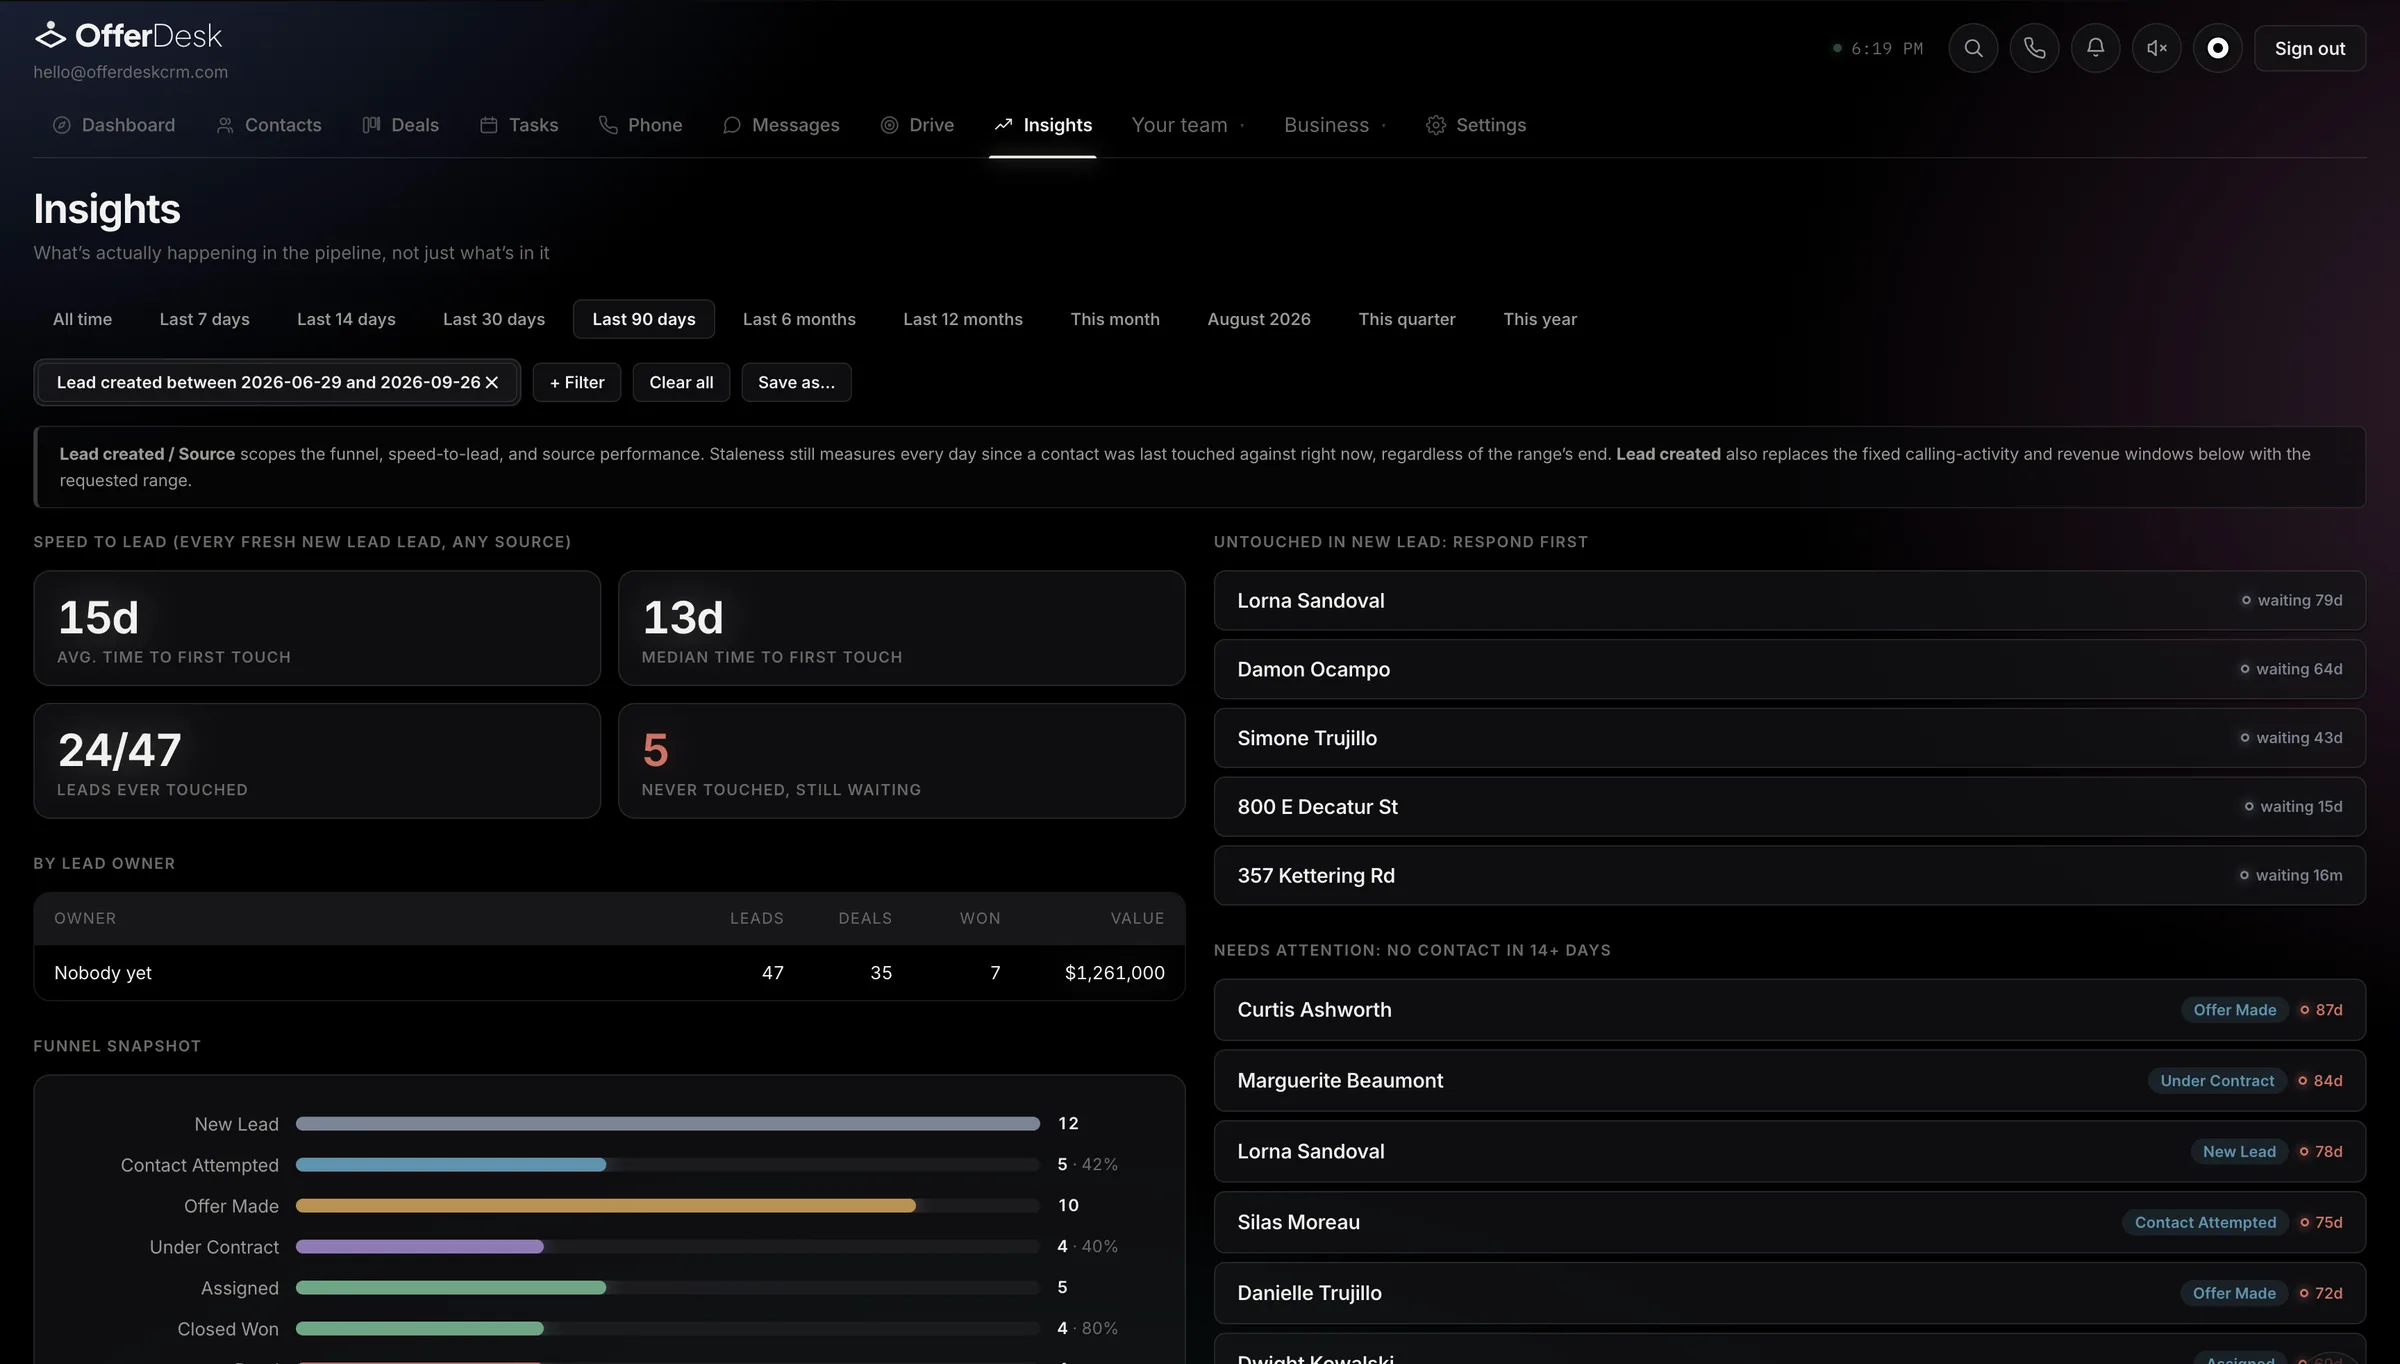Open the Save as... options
This screenshot has width=2400, height=1364.
[796, 382]
